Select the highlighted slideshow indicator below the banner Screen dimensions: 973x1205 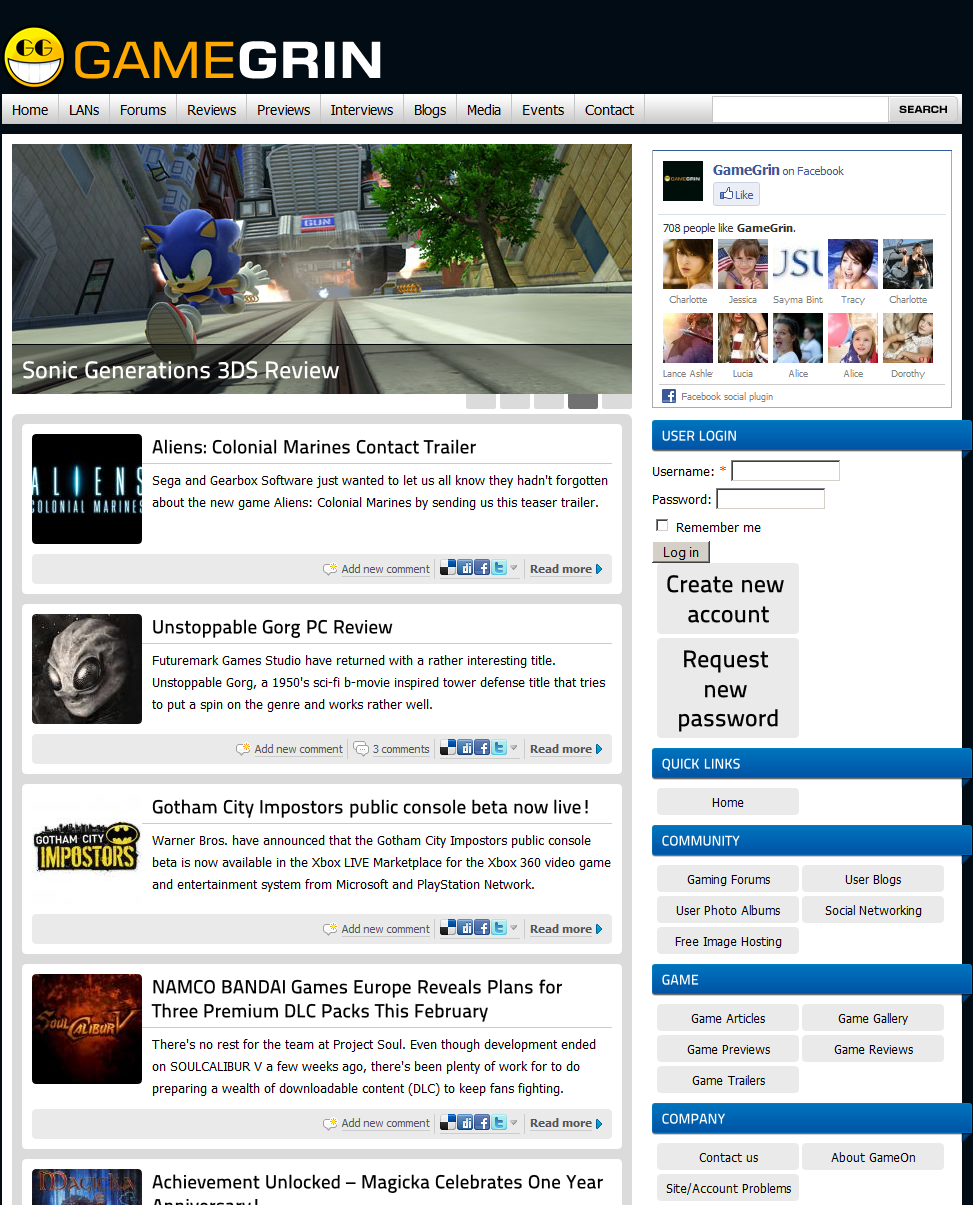coord(583,402)
